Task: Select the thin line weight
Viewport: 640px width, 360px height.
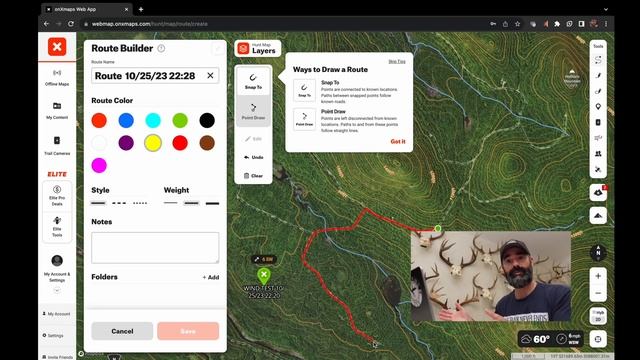Action: point(171,203)
